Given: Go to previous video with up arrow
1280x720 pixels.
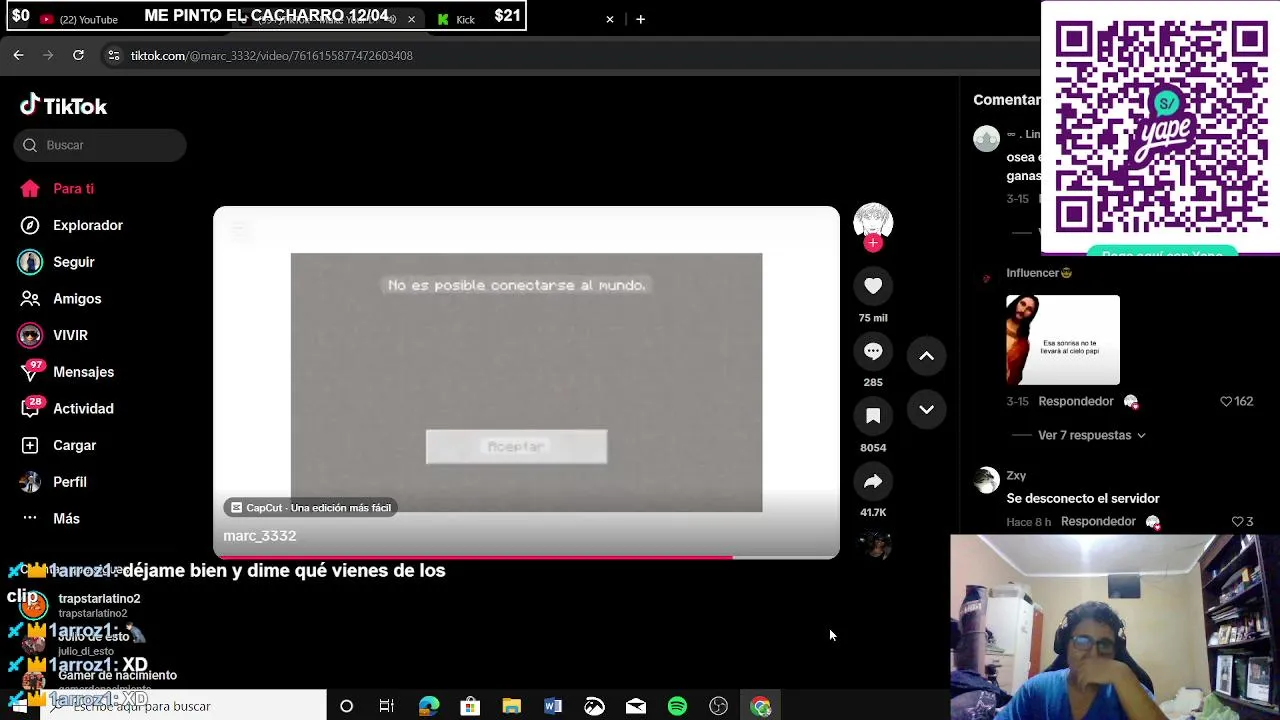Looking at the screenshot, I should point(926,356).
